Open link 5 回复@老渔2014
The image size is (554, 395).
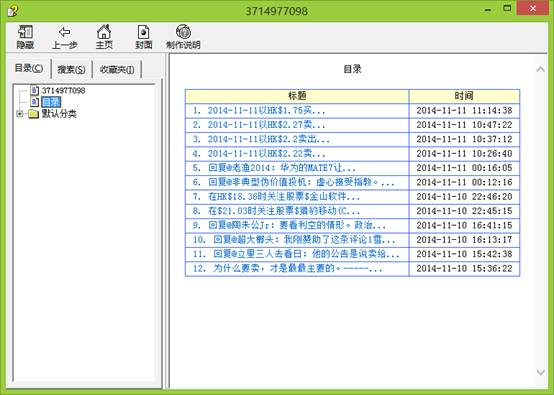point(282,168)
